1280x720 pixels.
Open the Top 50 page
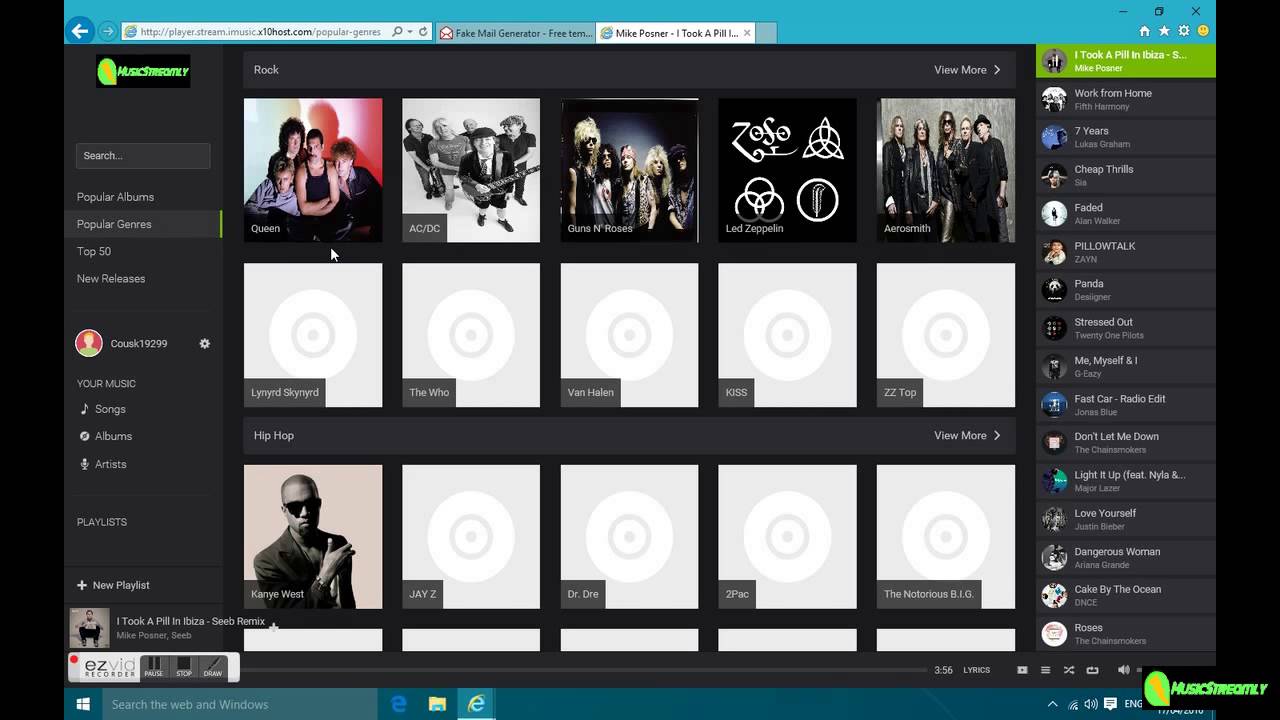click(94, 251)
